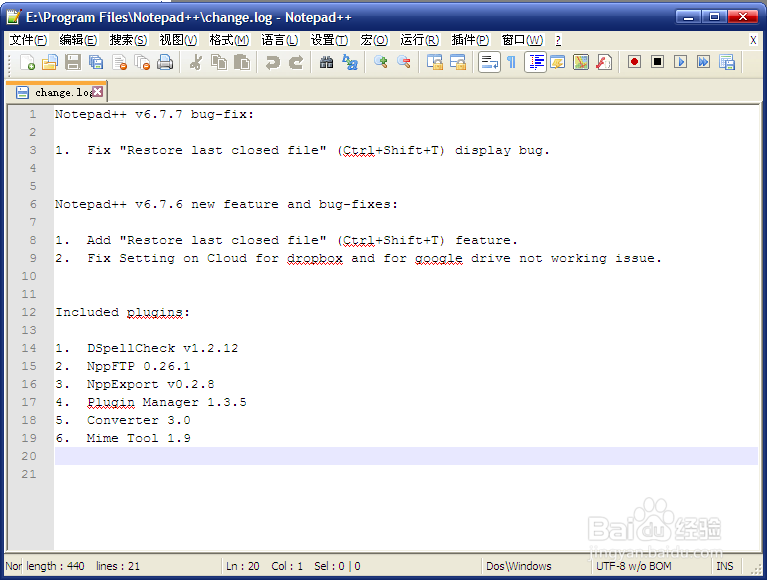
Task: Click the Save All toolbar icon
Action: coord(96,62)
